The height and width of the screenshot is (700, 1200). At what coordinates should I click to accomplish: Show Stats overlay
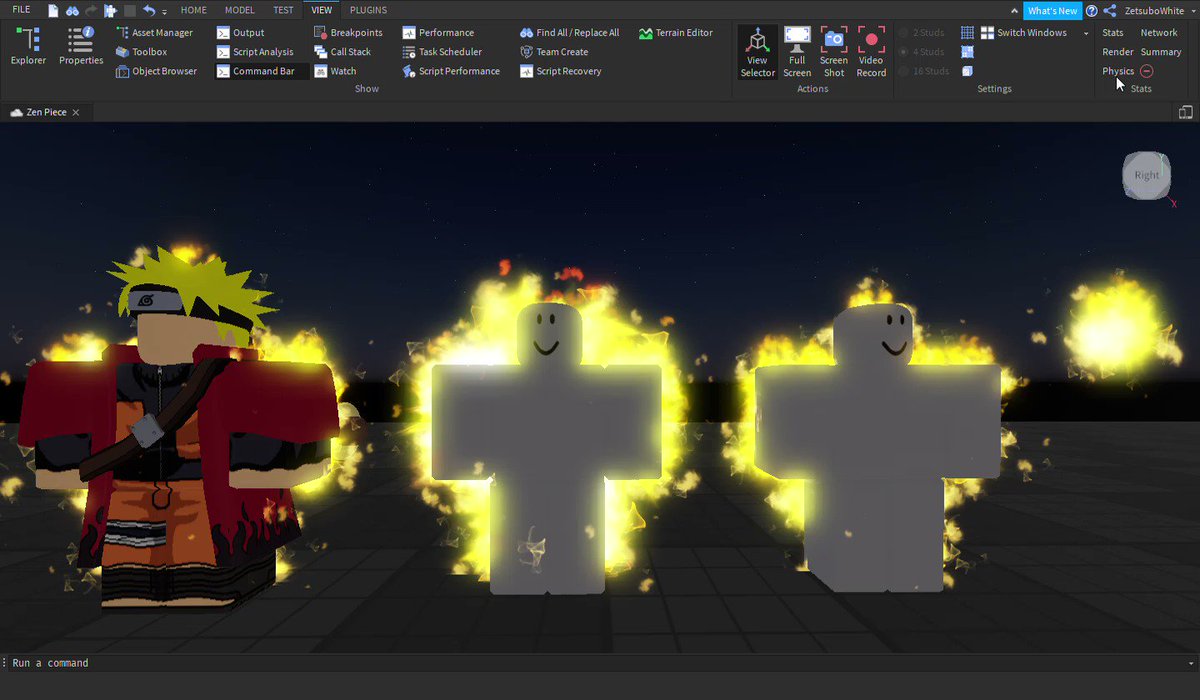coord(1112,33)
